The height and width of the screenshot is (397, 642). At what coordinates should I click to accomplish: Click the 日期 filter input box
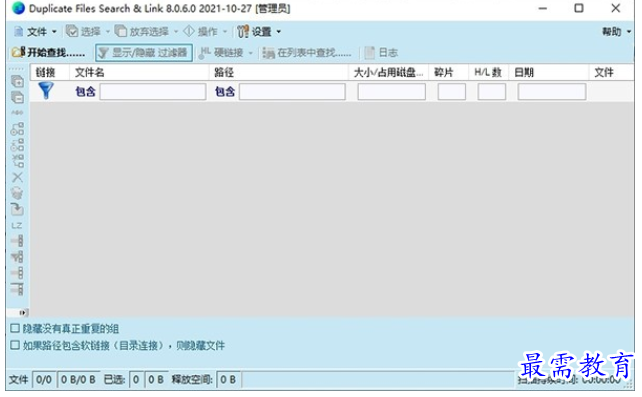click(552, 91)
